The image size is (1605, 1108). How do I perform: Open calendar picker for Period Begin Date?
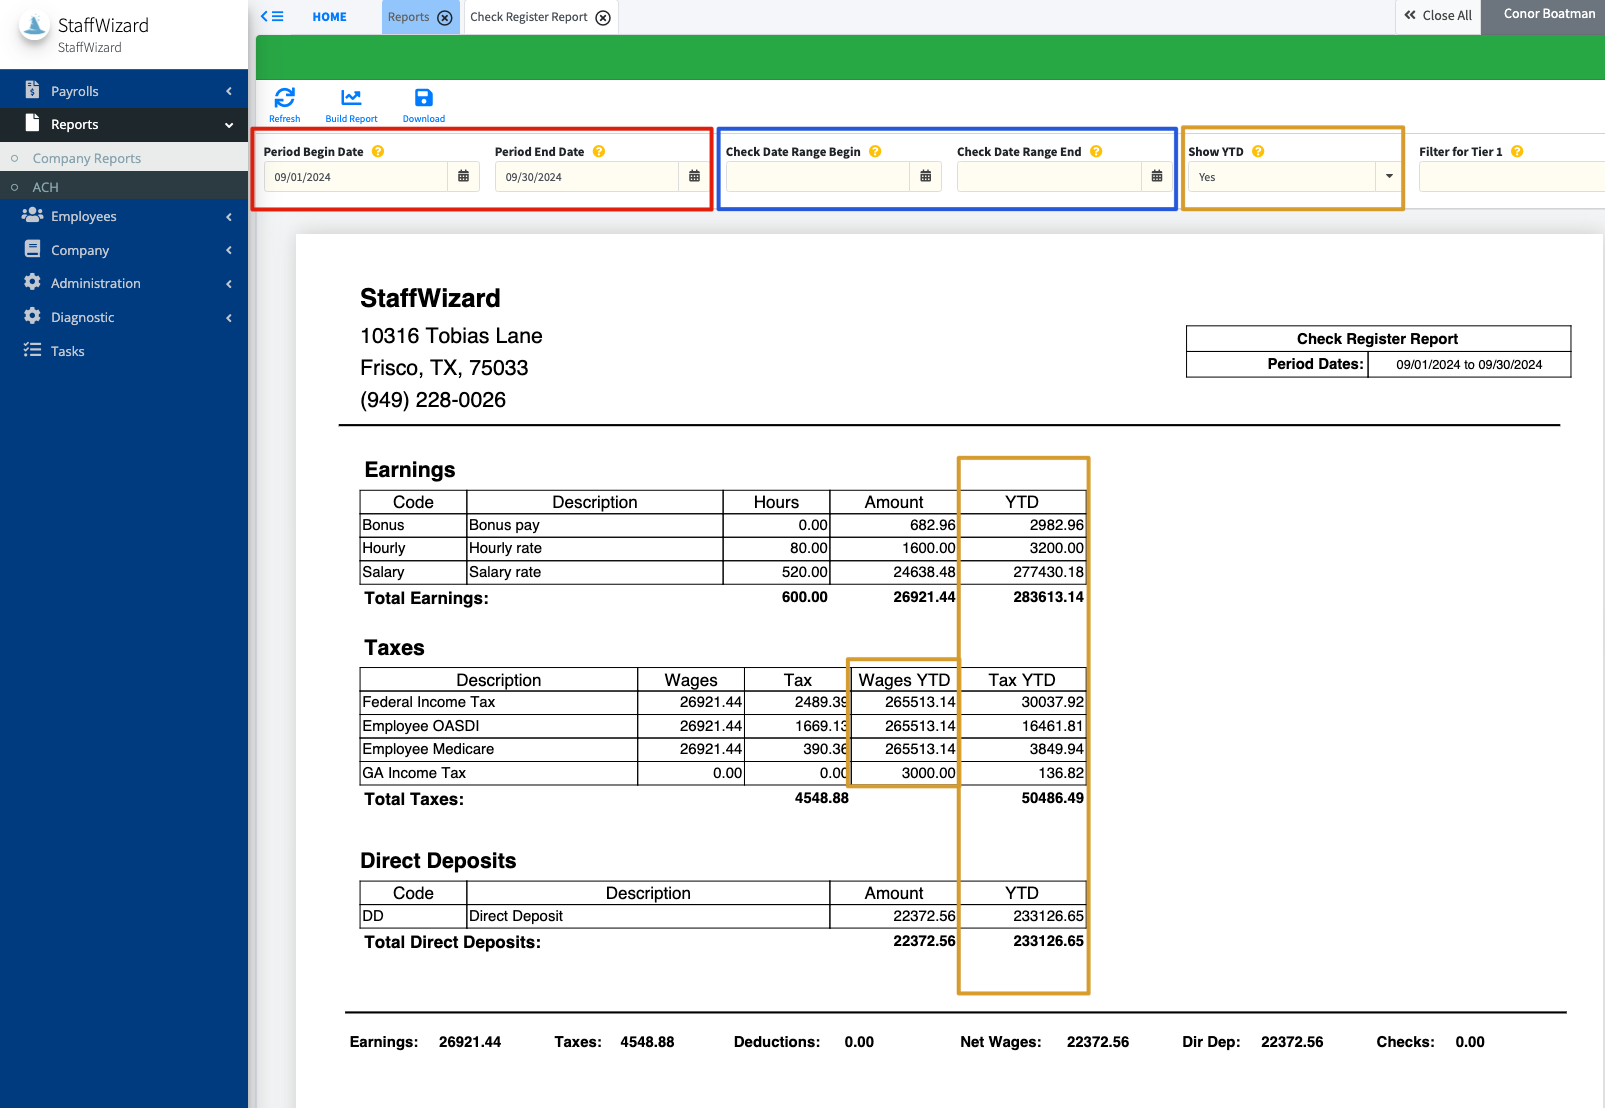pos(463,177)
